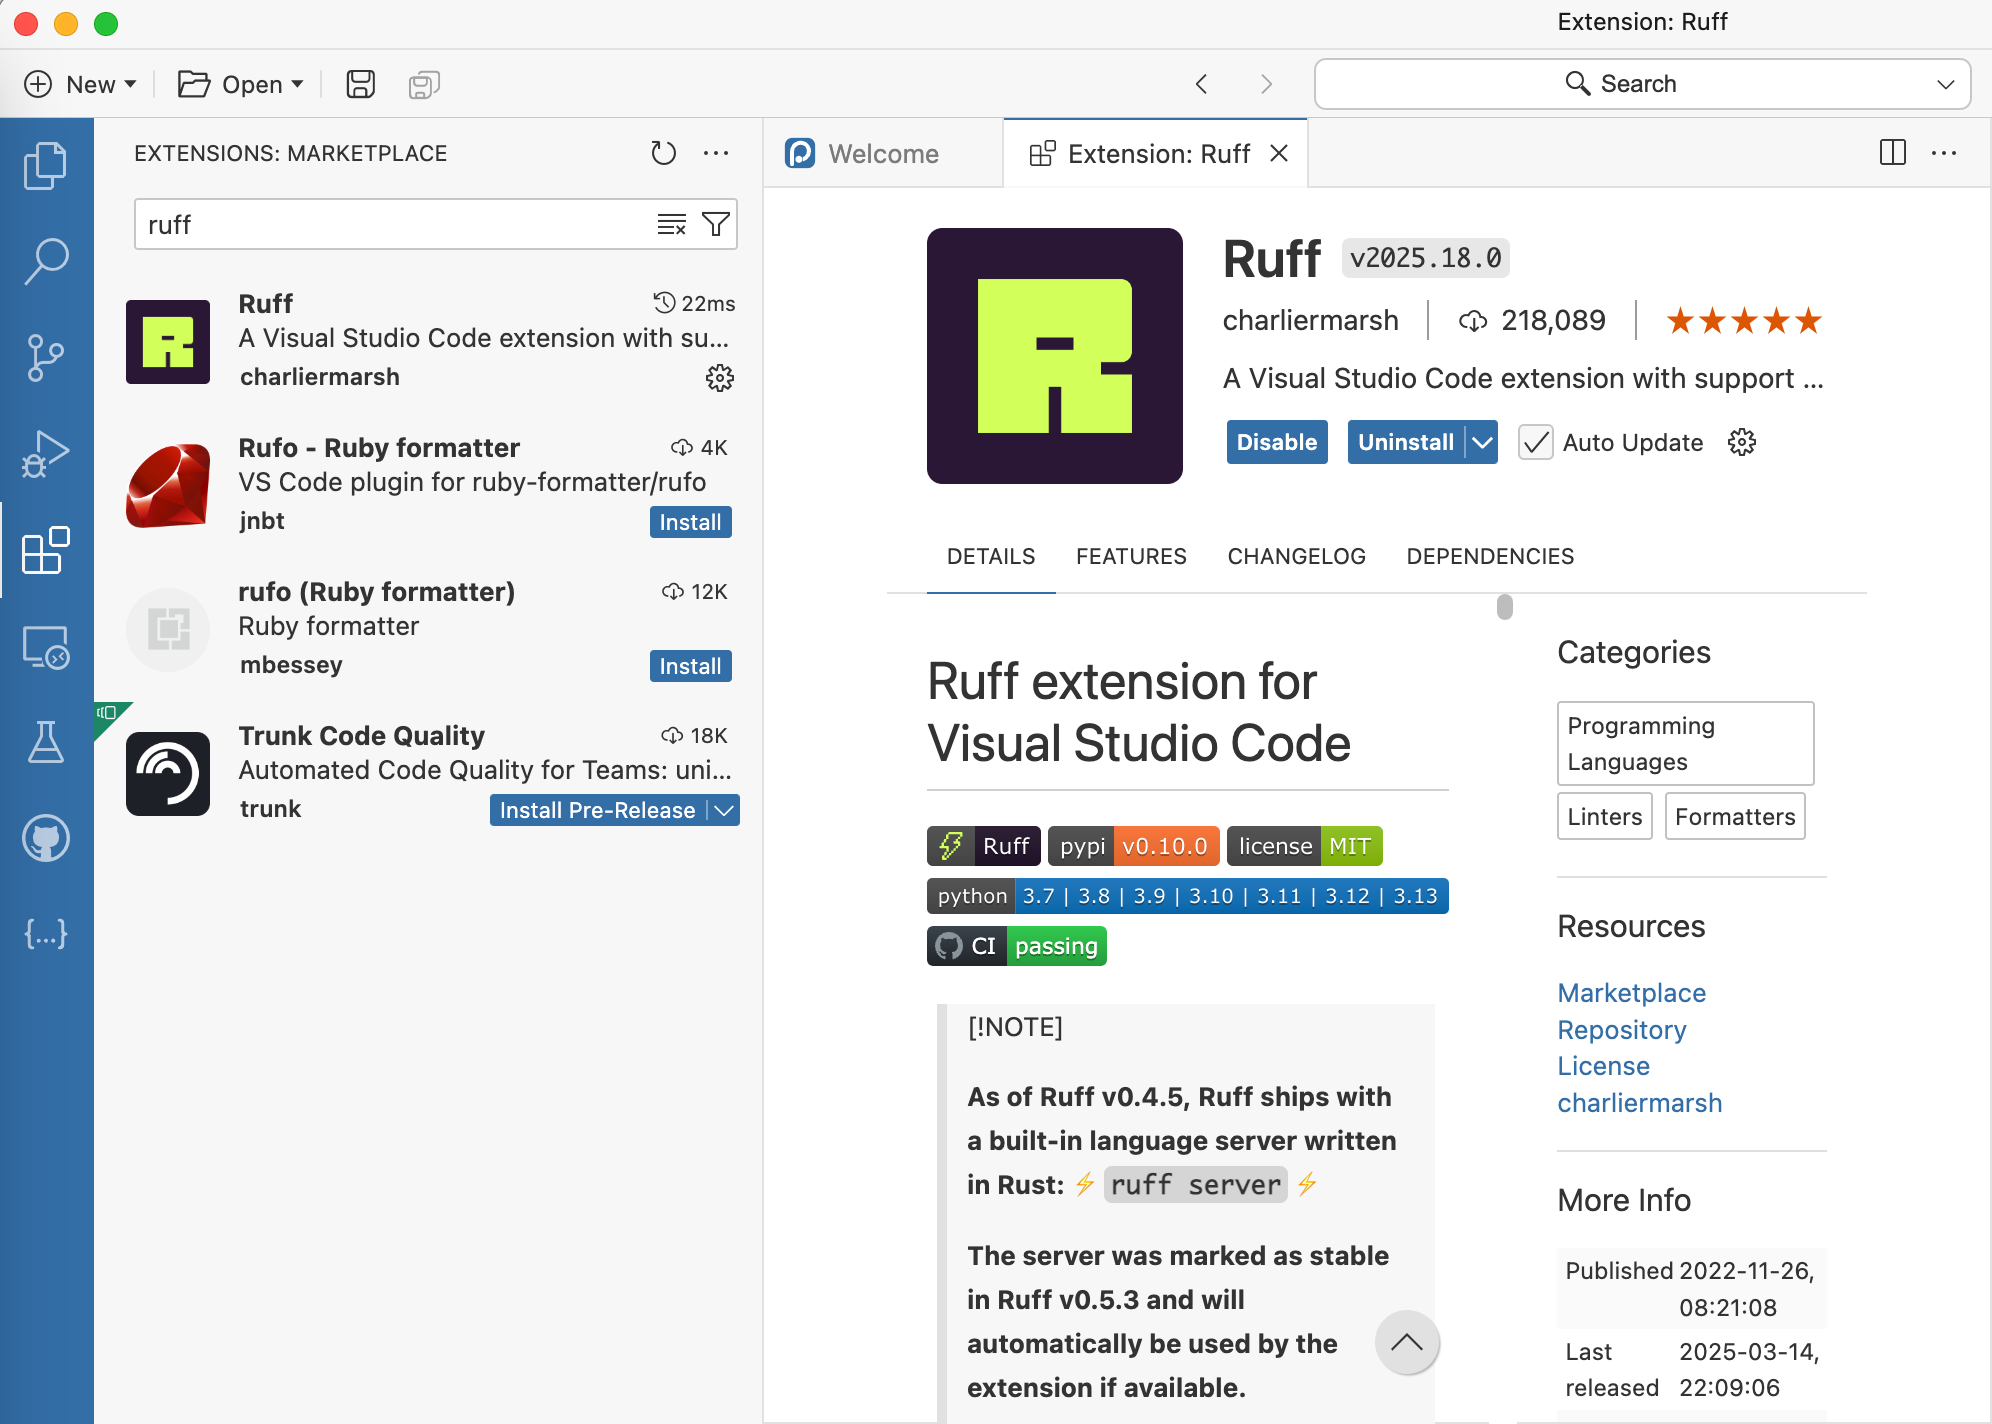Expand the Uninstall button dropdown arrow
Screen dimensions: 1992x1424
point(1482,442)
